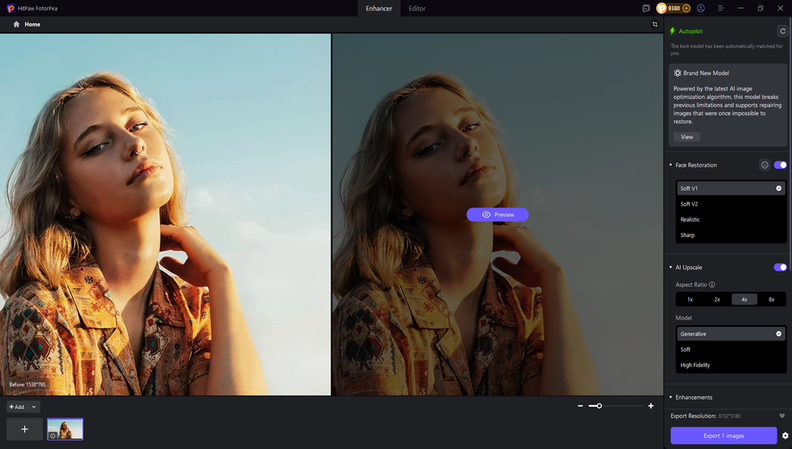Viewport: 792px width, 449px height.
Task: Click the +Add button
Action: pyautogui.click(x=17, y=407)
